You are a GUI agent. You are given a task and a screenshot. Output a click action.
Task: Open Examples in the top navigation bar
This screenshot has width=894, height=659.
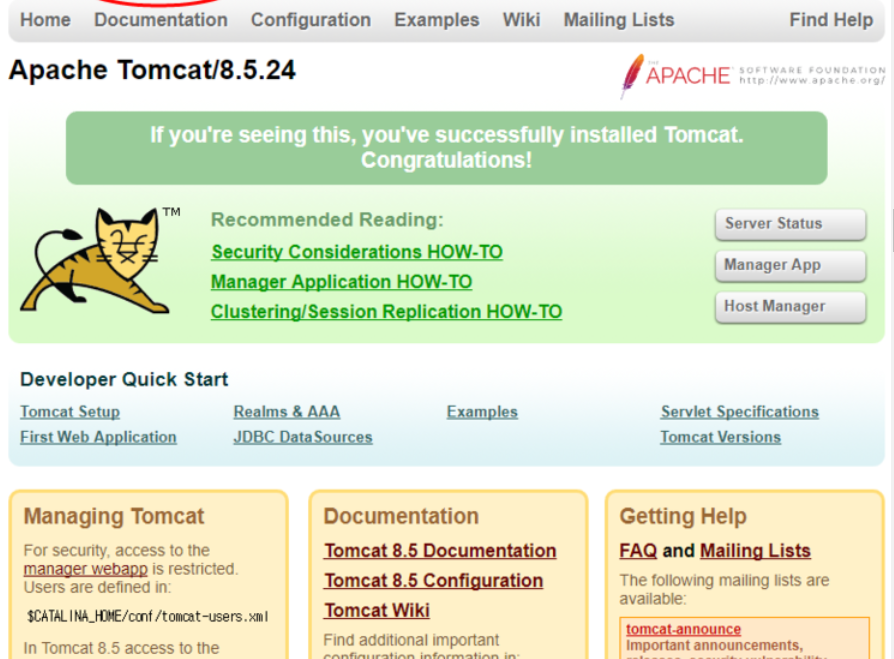pos(437,20)
